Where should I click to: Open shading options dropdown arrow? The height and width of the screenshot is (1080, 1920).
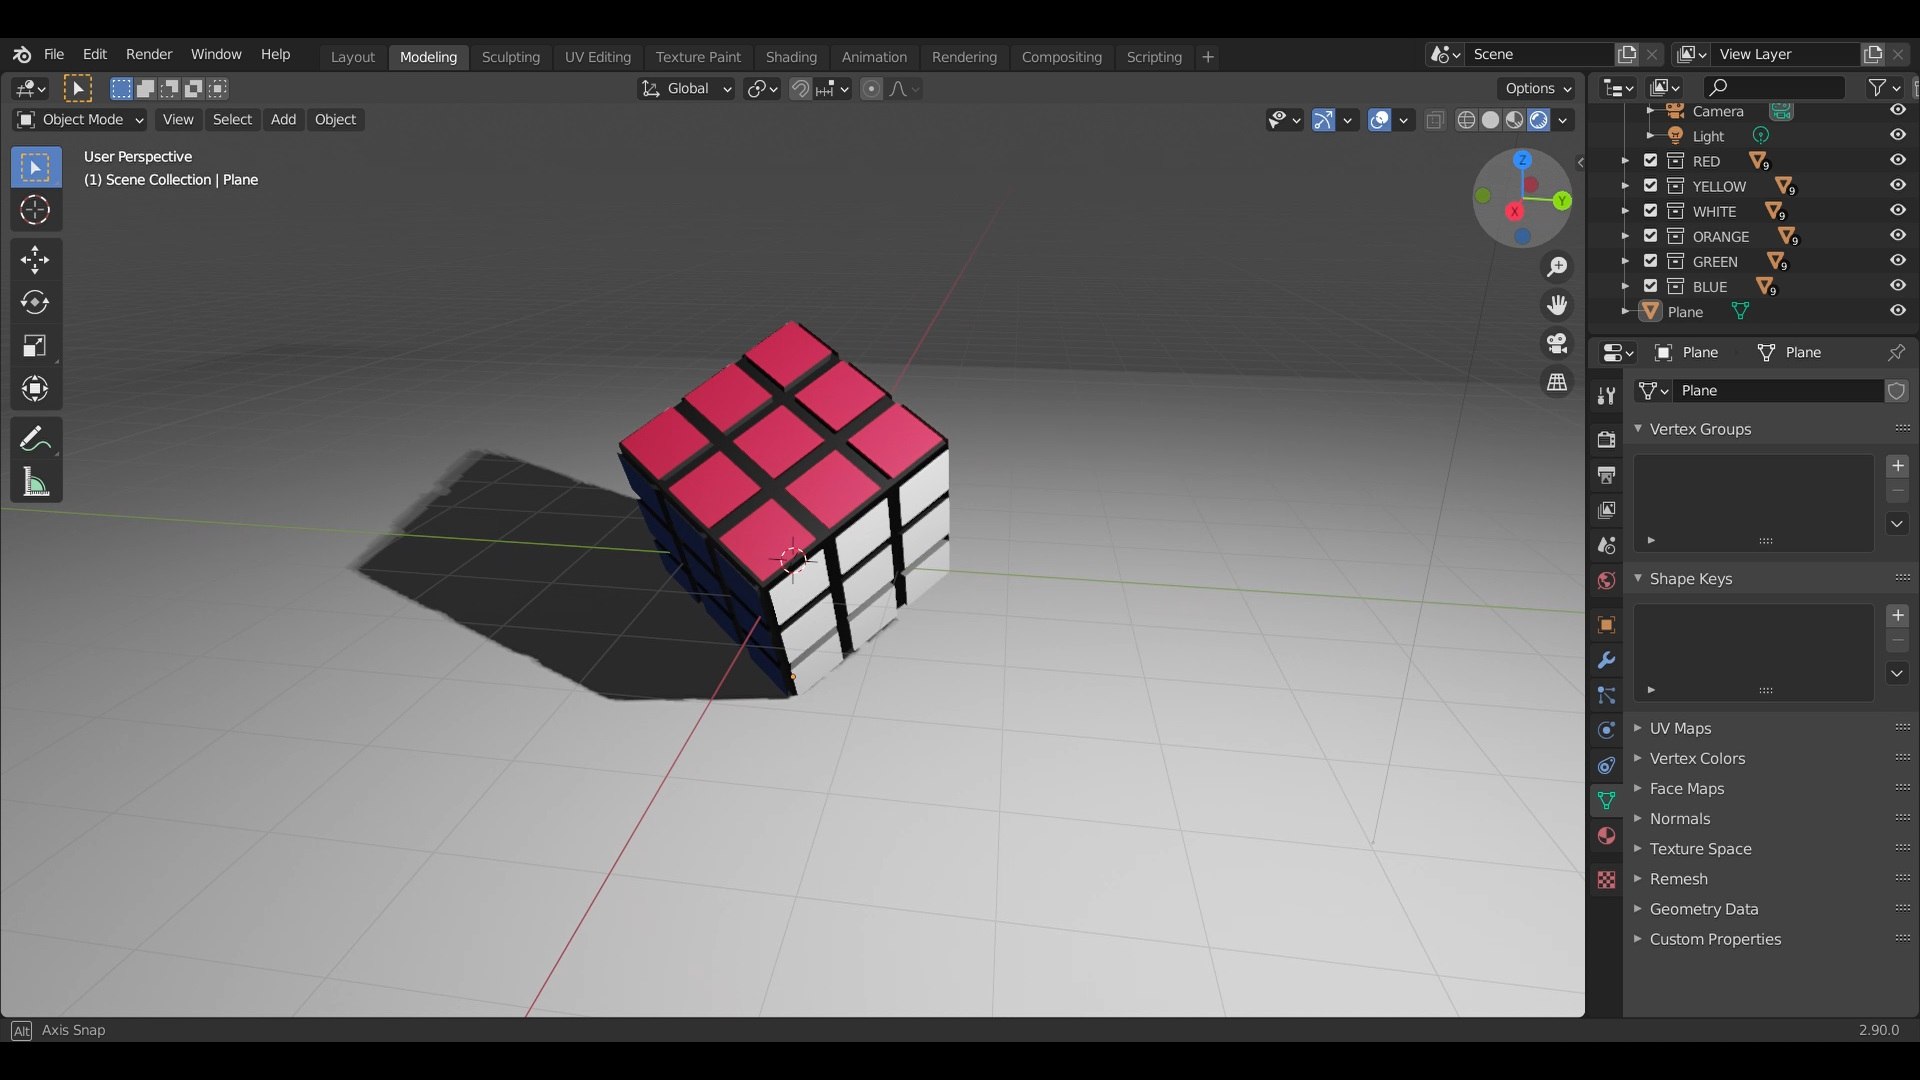(1563, 120)
